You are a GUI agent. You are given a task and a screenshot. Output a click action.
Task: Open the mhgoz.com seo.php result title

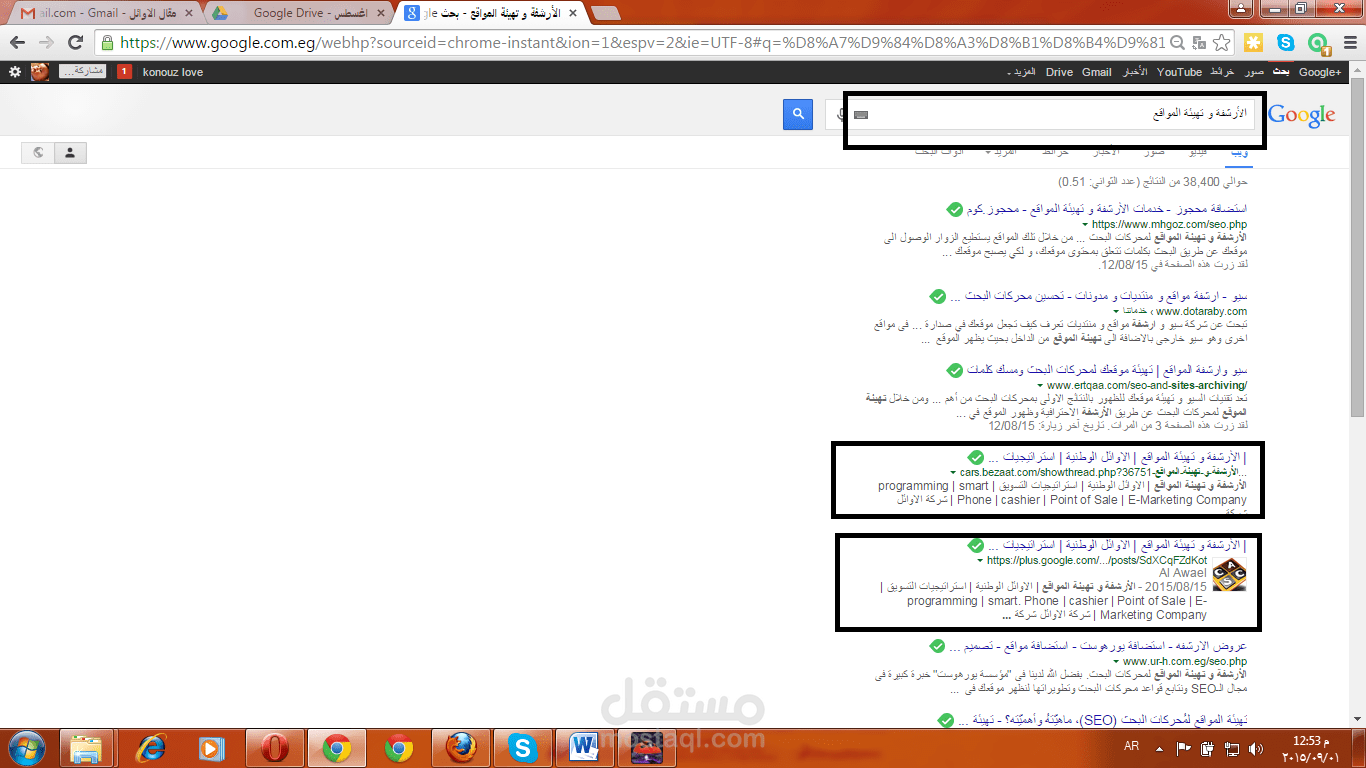click(x=1105, y=209)
